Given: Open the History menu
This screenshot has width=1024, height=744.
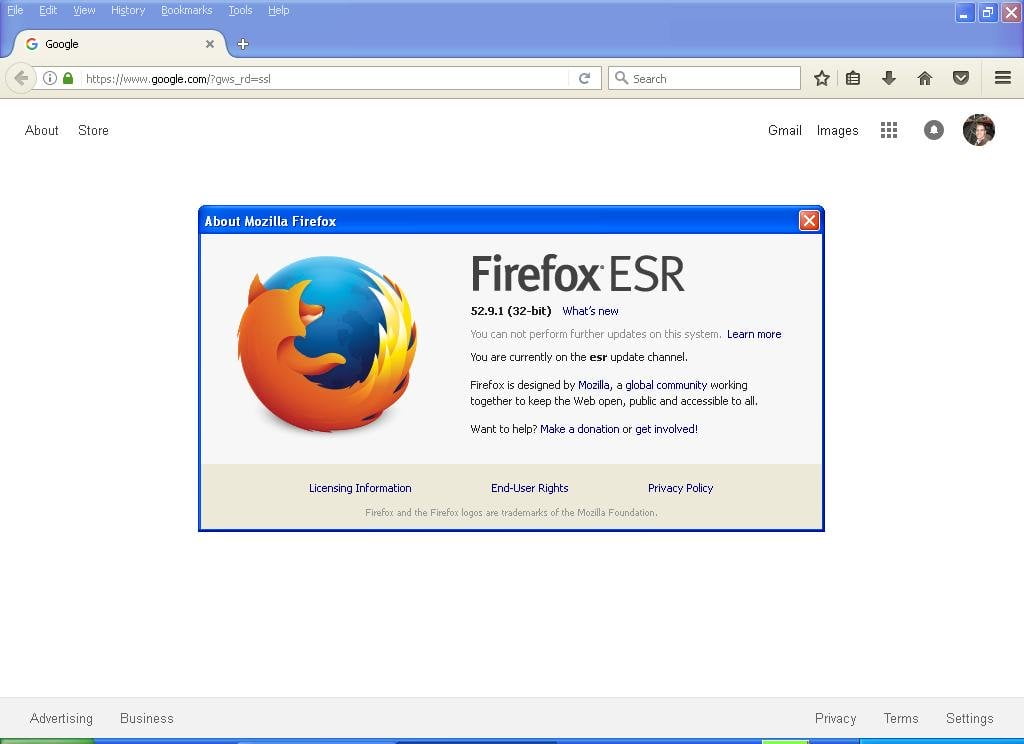Looking at the screenshot, I should pos(128,10).
